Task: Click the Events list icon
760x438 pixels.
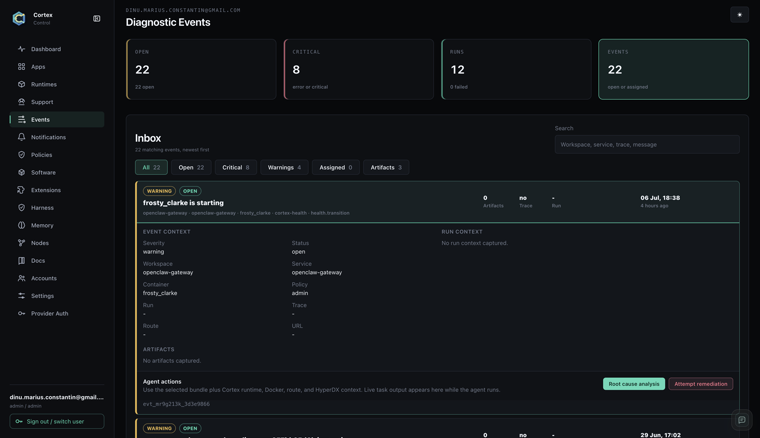Action: [x=21, y=120]
